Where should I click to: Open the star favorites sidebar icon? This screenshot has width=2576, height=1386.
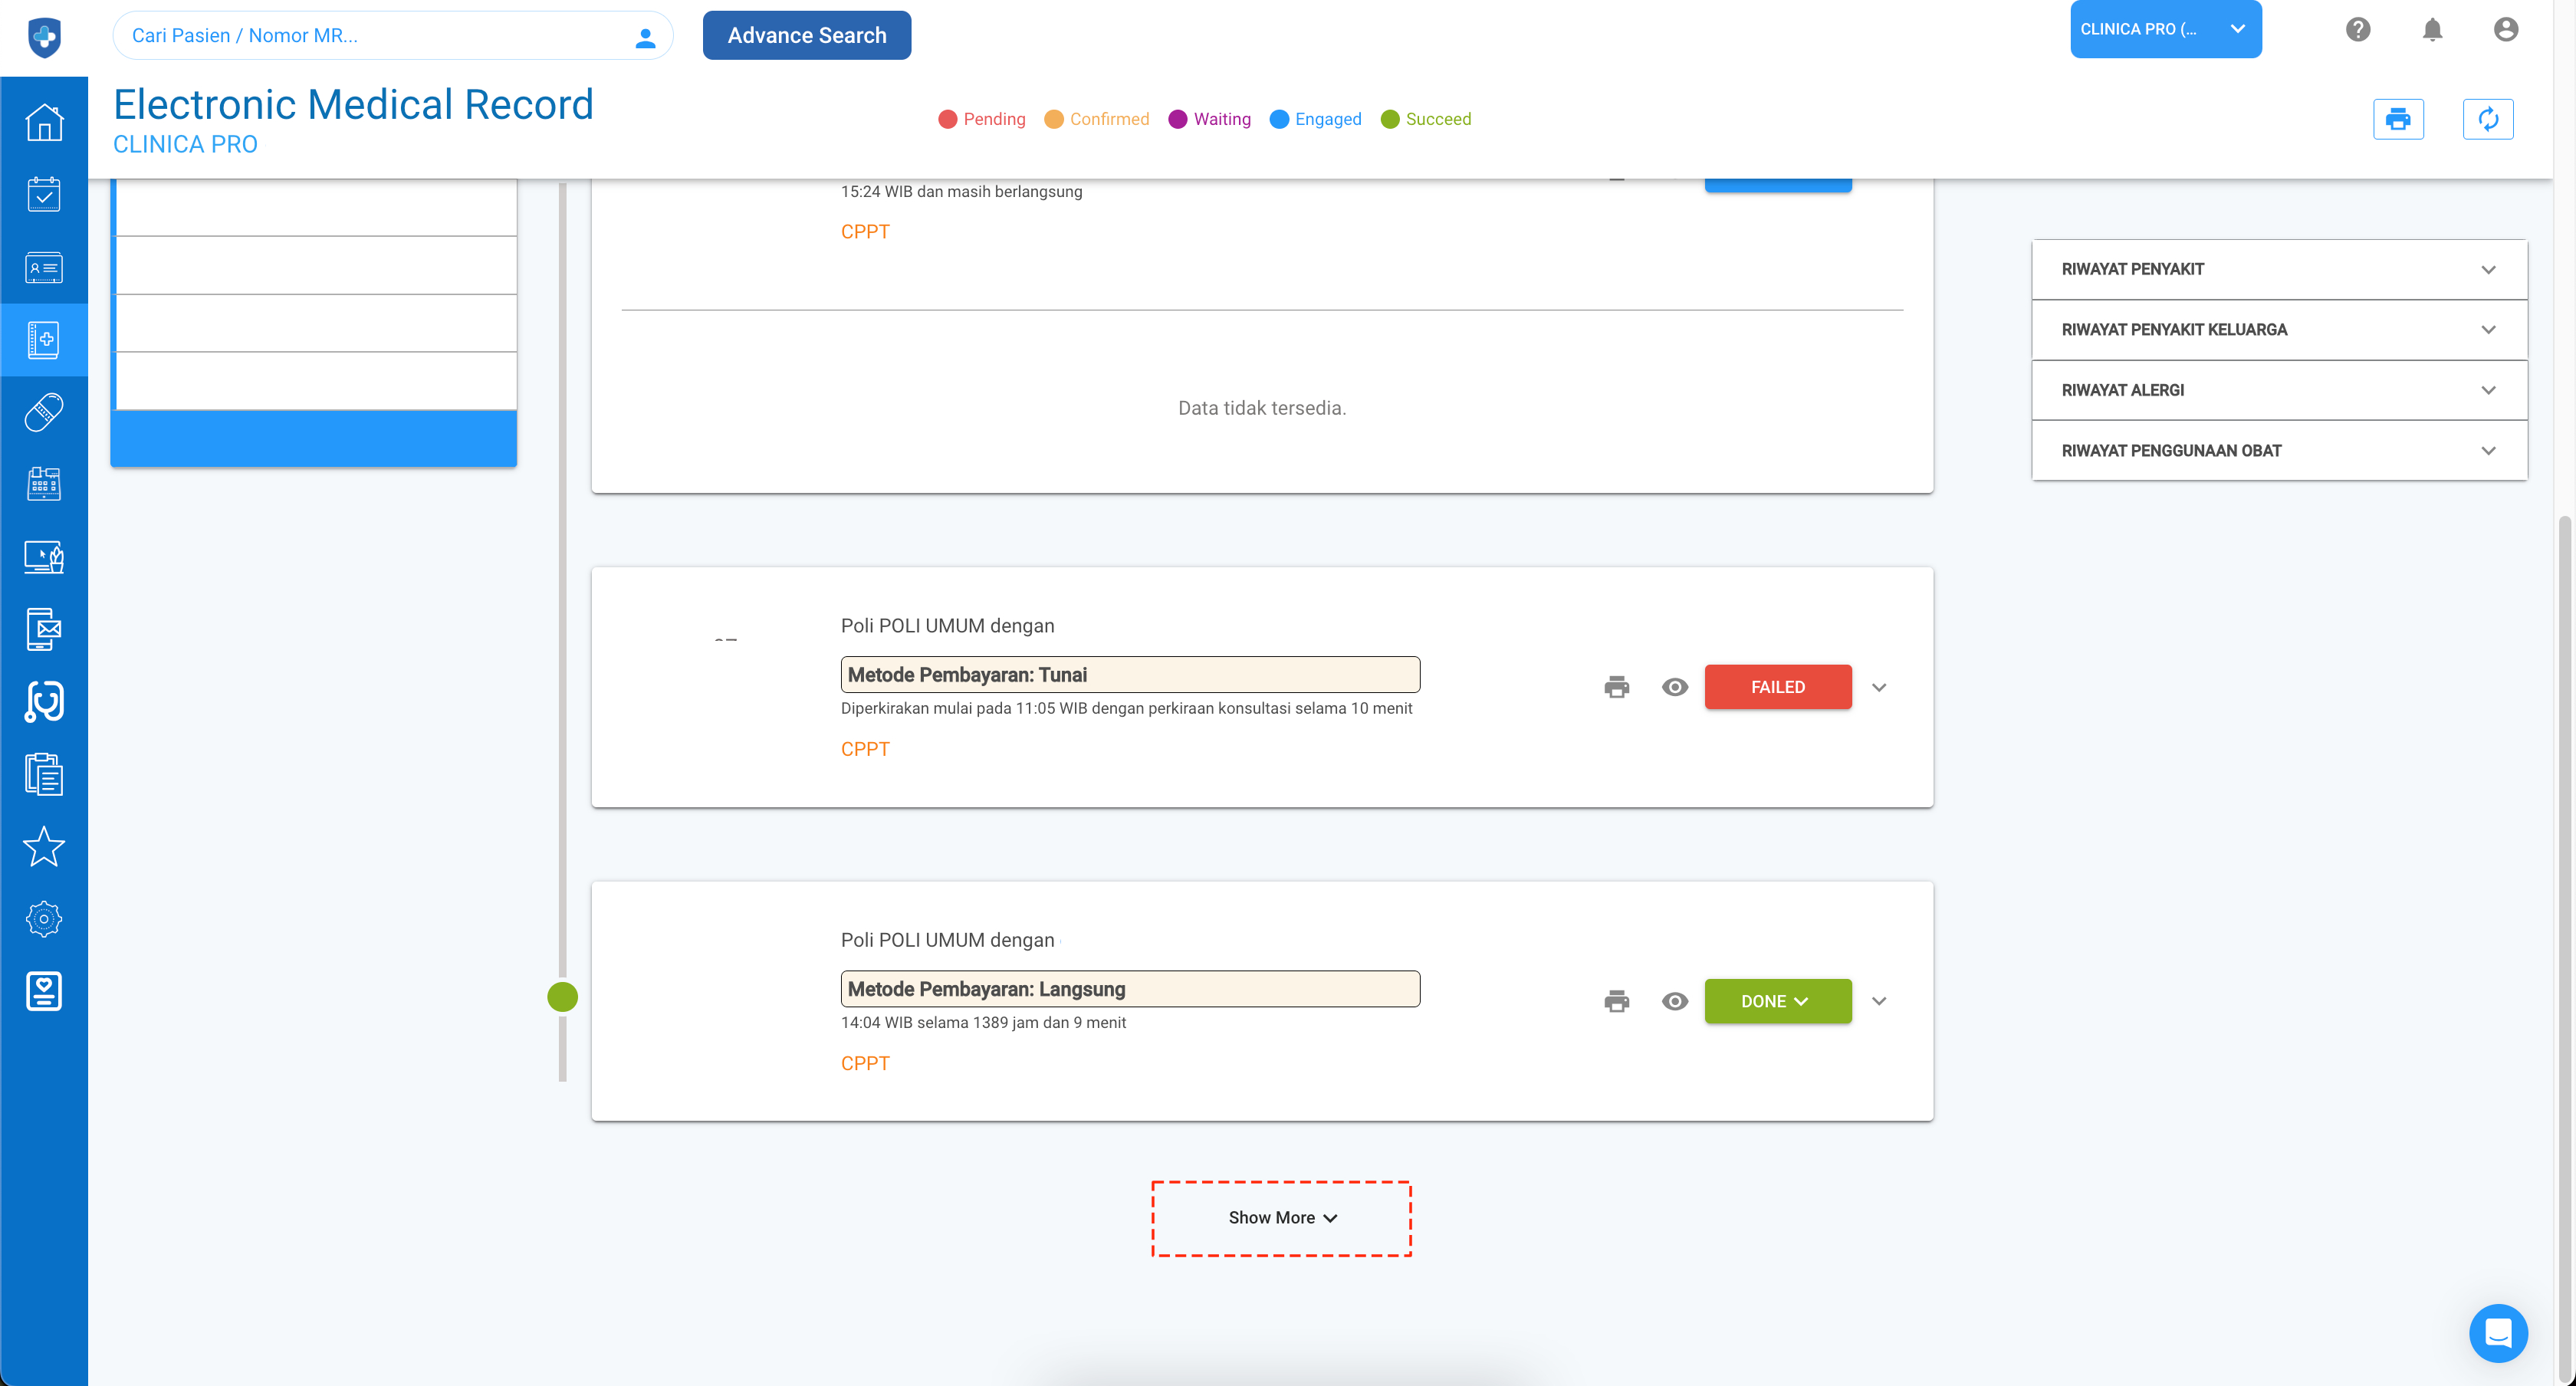pos(44,847)
